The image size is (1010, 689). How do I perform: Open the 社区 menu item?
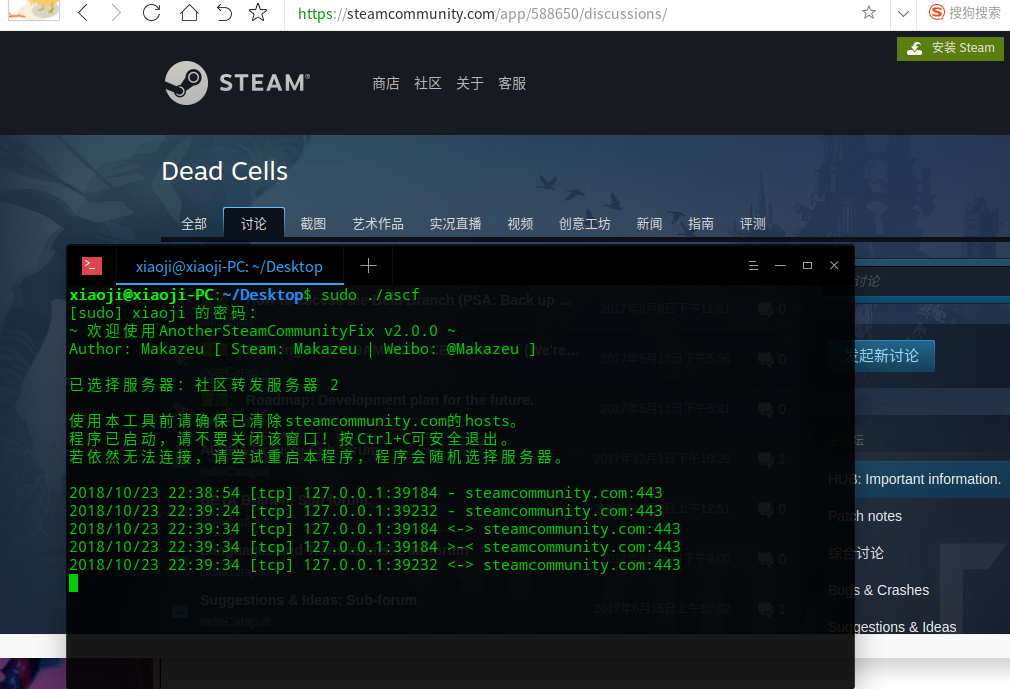[x=428, y=84]
